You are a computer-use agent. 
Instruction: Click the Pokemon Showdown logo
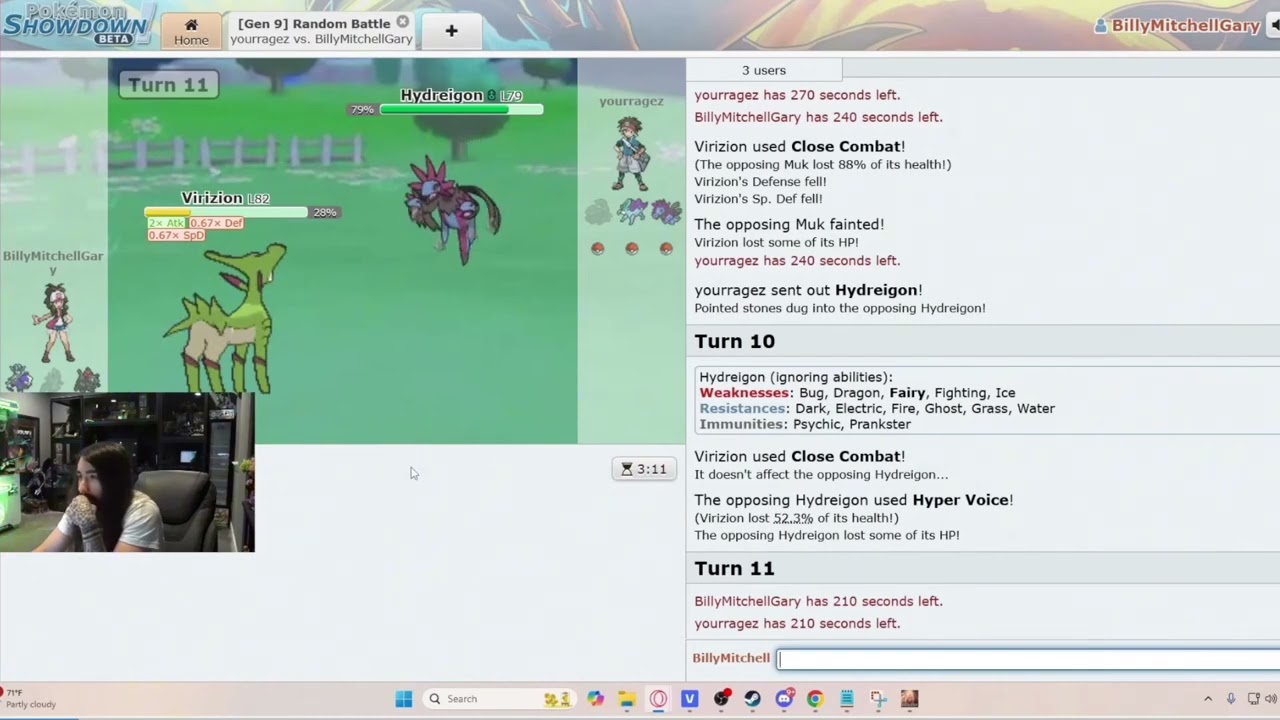[x=77, y=24]
